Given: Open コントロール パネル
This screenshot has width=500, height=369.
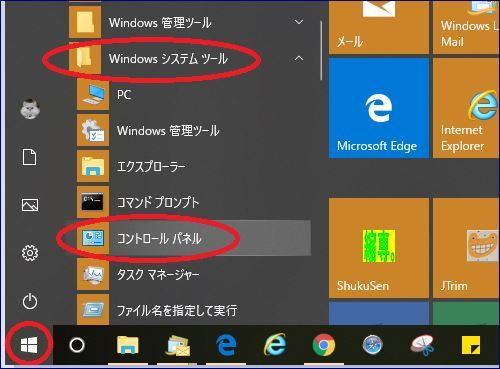Looking at the screenshot, I should pos(193,238).
